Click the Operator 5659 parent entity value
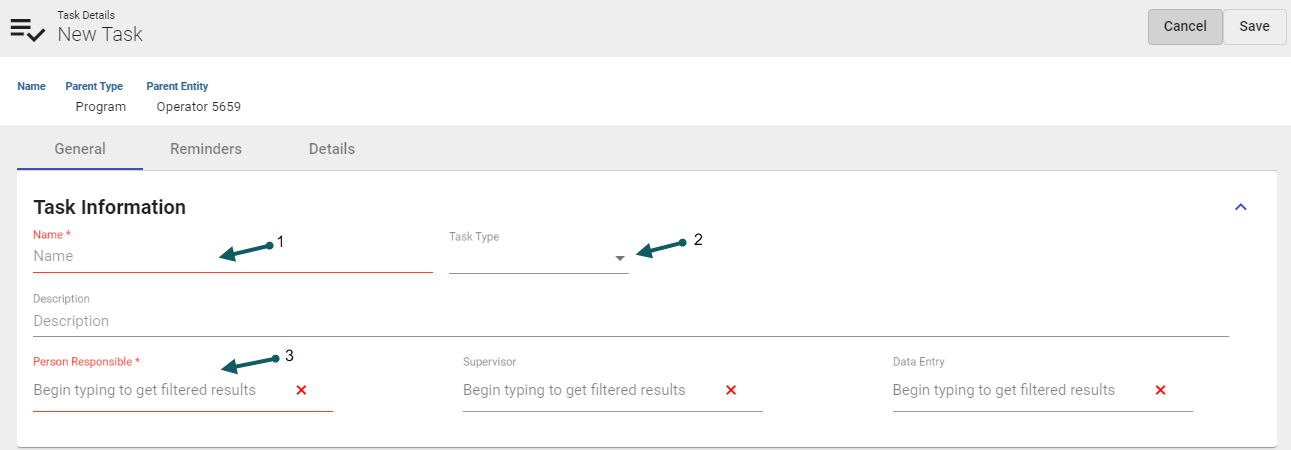1291x450 pixels. click(198, 107)
